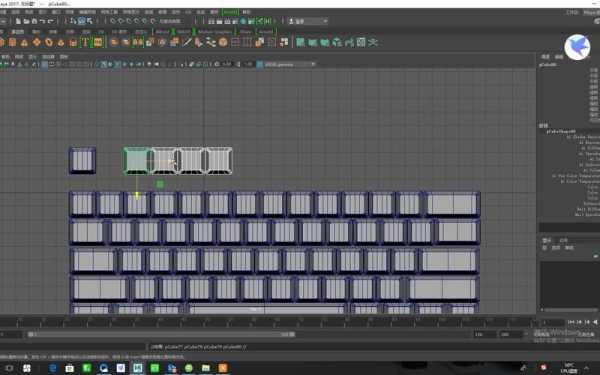Open the Arnold menu
Image resolution: width=600 pixels, height=375 pixels.
pos(230,12)
